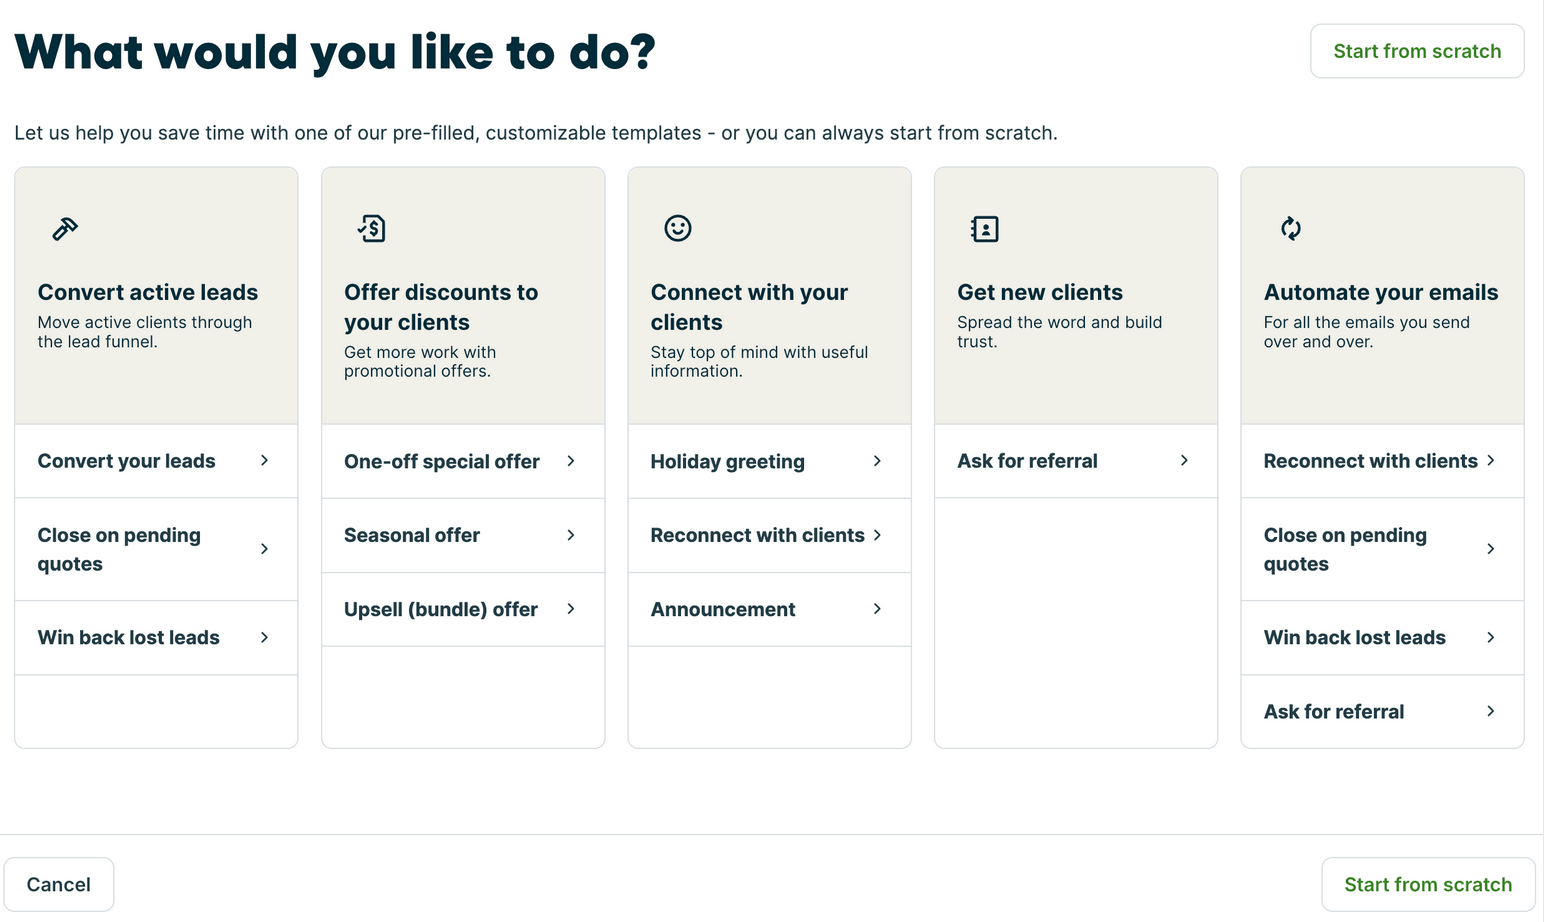Image resolution: width=1544 pixels, height=922 pixels.
Task: Select Reconnect with clients under Automate your emails
Action: (x=1381, y=461)
